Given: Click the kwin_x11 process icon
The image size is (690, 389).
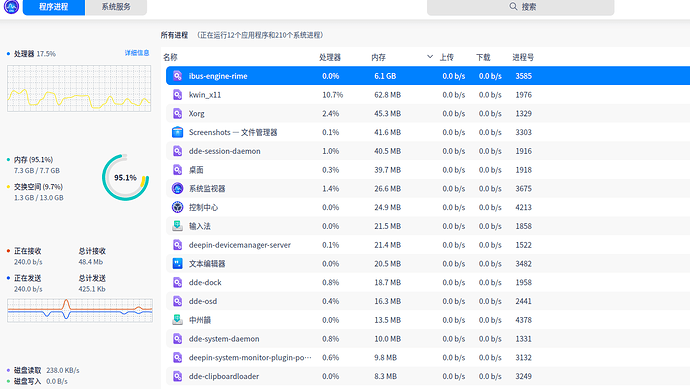Looking at the screenshot, I should click(x=177, y=95).
